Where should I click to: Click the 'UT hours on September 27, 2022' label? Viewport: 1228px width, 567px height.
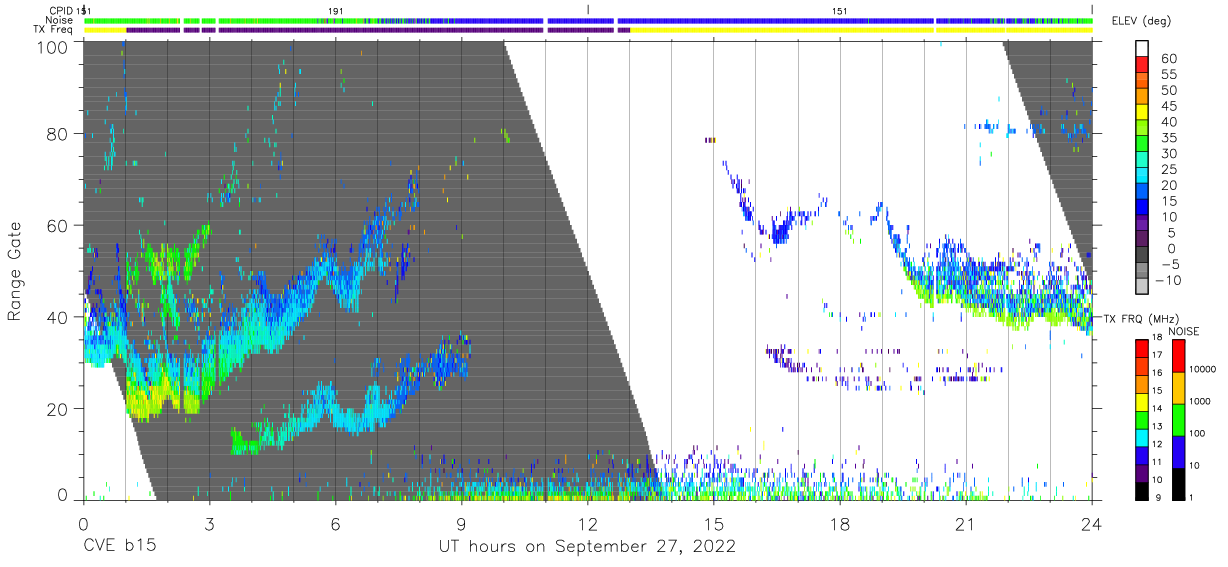pyautogui.click(x=587, y=547)
